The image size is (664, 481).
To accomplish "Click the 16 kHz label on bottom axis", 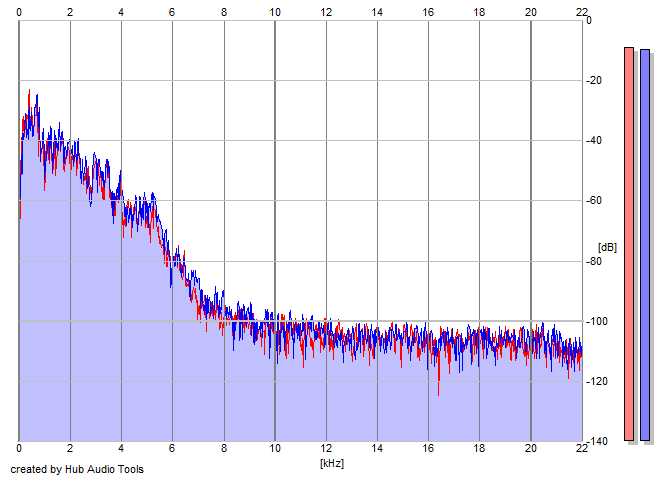I will [x=428, y=448].
